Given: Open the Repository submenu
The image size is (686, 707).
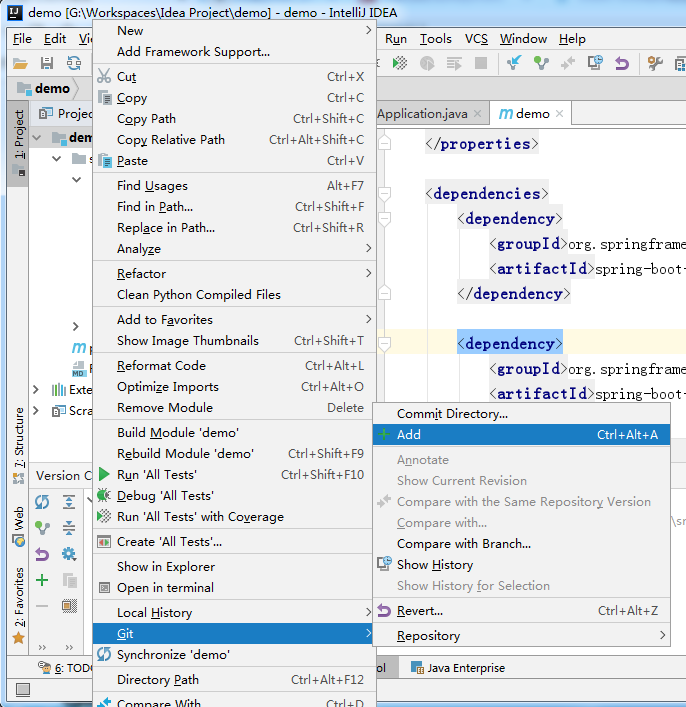Looking at the screenshot, I should pos(521,635).
